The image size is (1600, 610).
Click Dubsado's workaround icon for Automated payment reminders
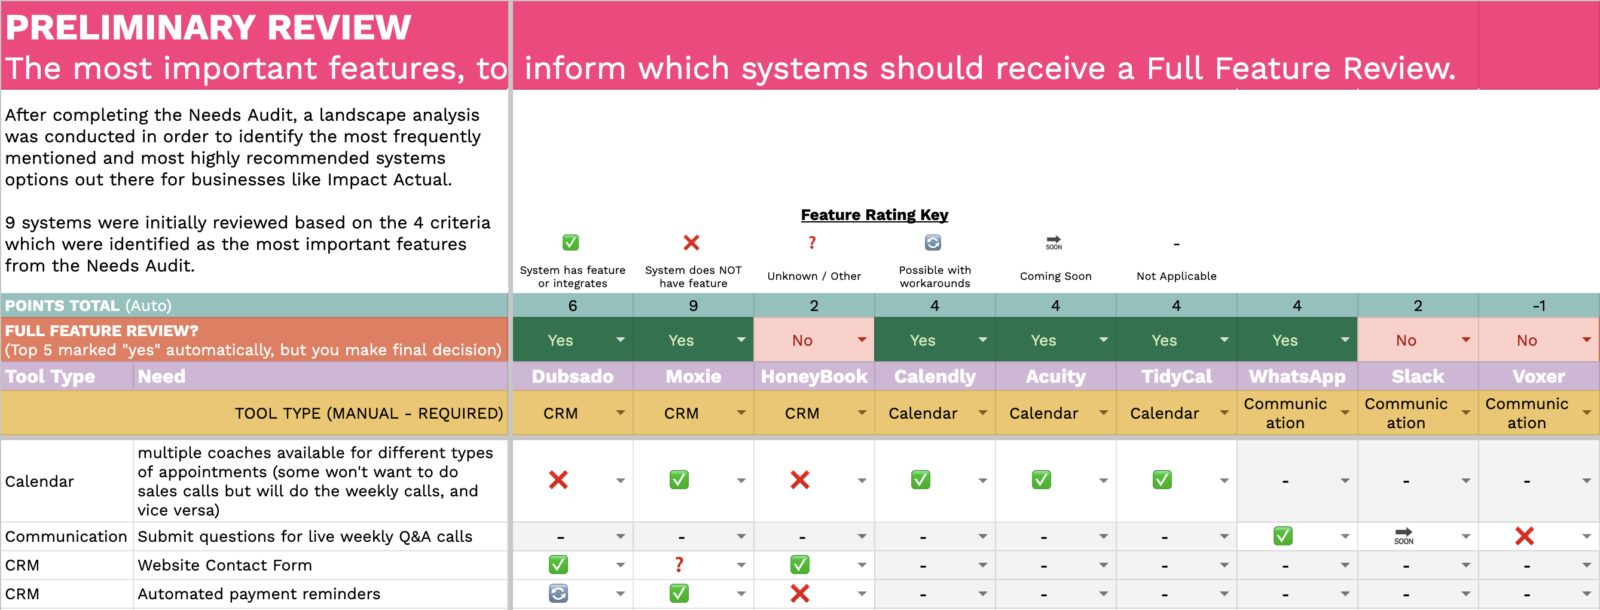click(559, 594)
